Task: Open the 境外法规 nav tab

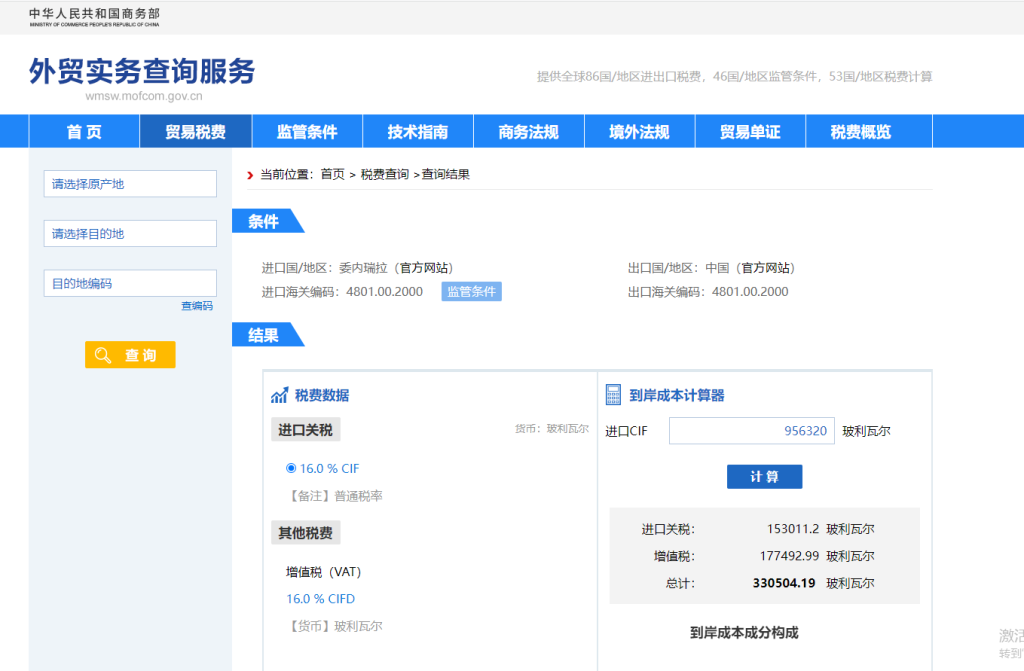Action: [639, 131]
